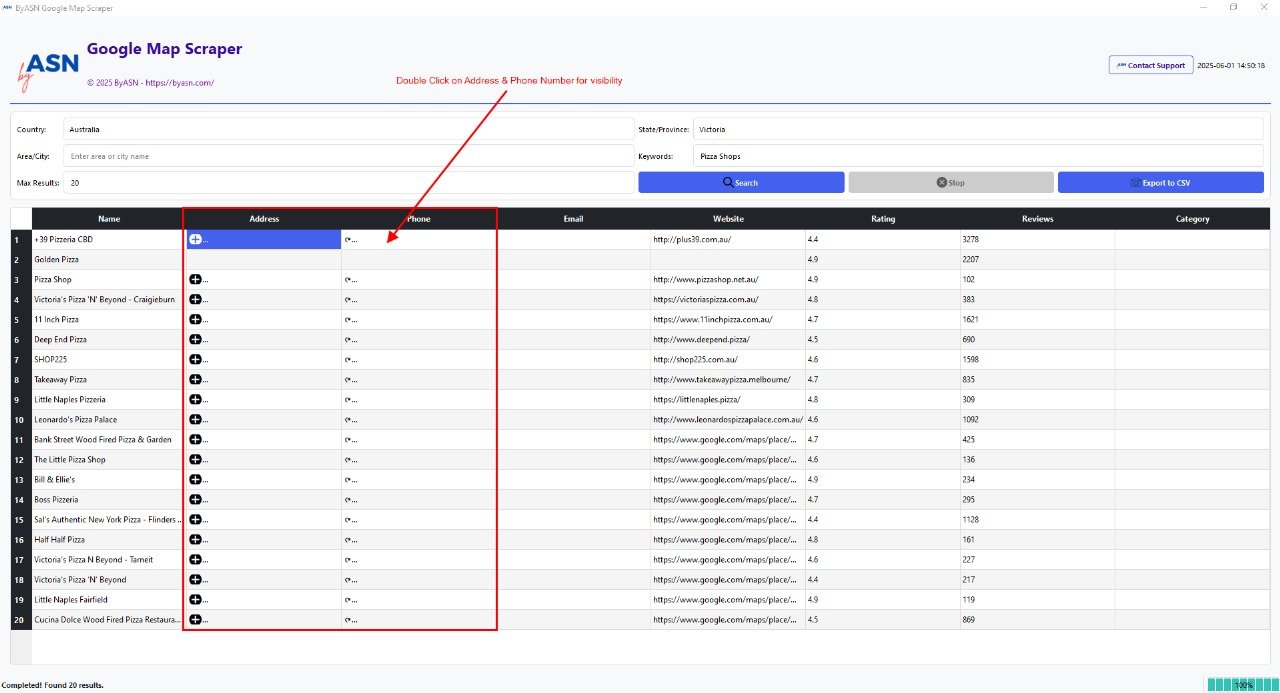Open address icon for Half Half Pizza row
Image resolution: width=1280 pixels, height=693 pixels.
pos(195,540)
